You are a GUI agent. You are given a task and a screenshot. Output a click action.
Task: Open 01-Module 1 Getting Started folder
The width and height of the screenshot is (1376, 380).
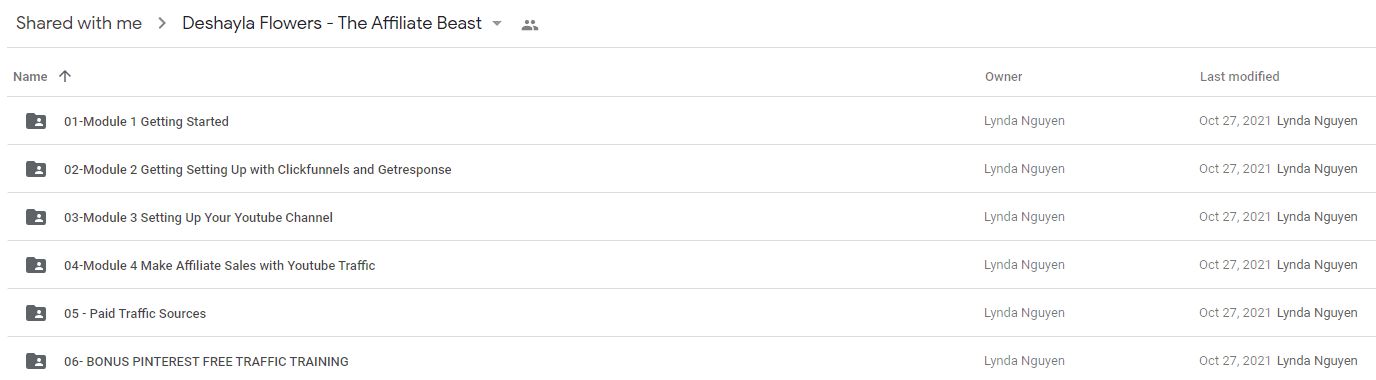(146, 121)
